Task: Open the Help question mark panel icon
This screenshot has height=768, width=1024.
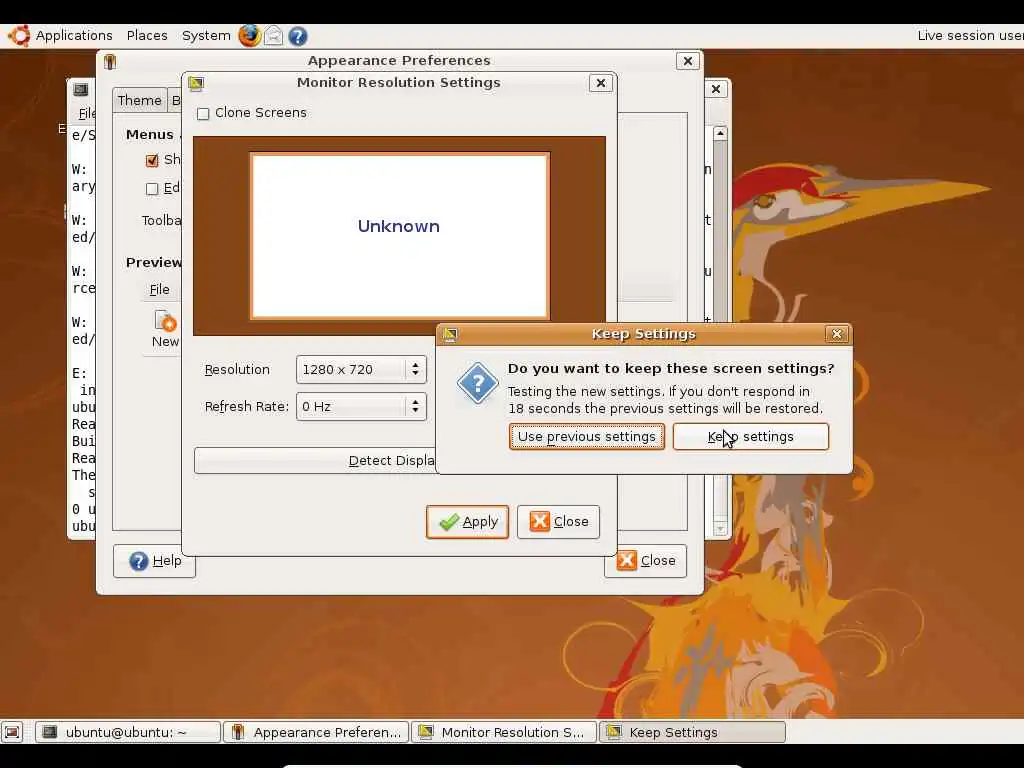Action: coord(298,36)
